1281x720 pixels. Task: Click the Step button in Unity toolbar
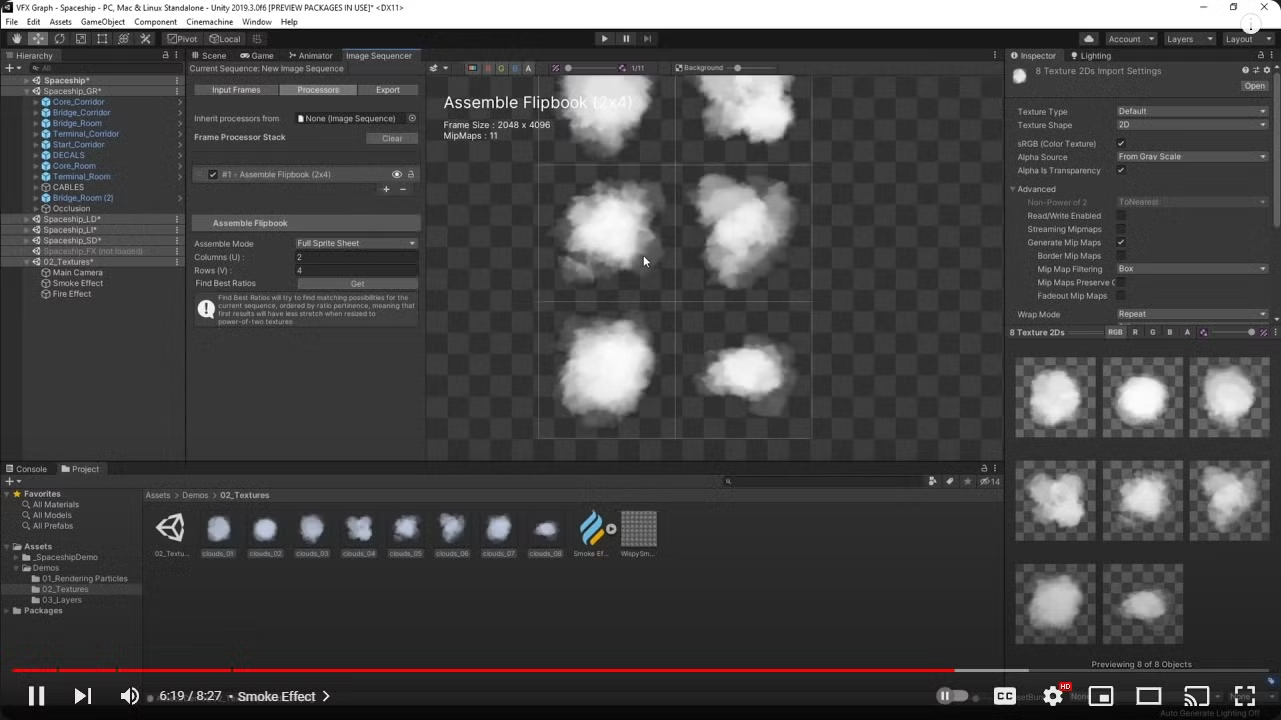pos(647,39)
